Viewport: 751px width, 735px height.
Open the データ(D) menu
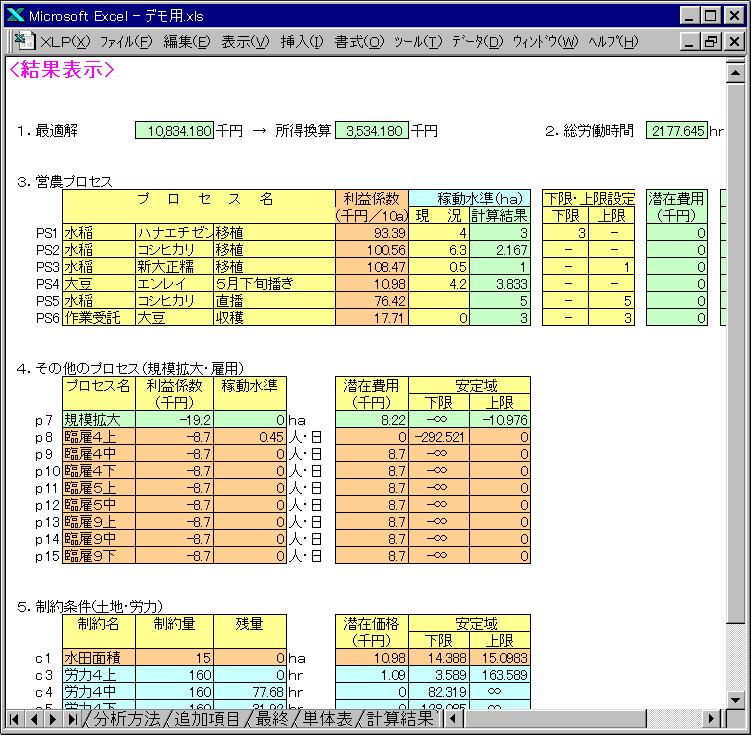click(477, 41)
